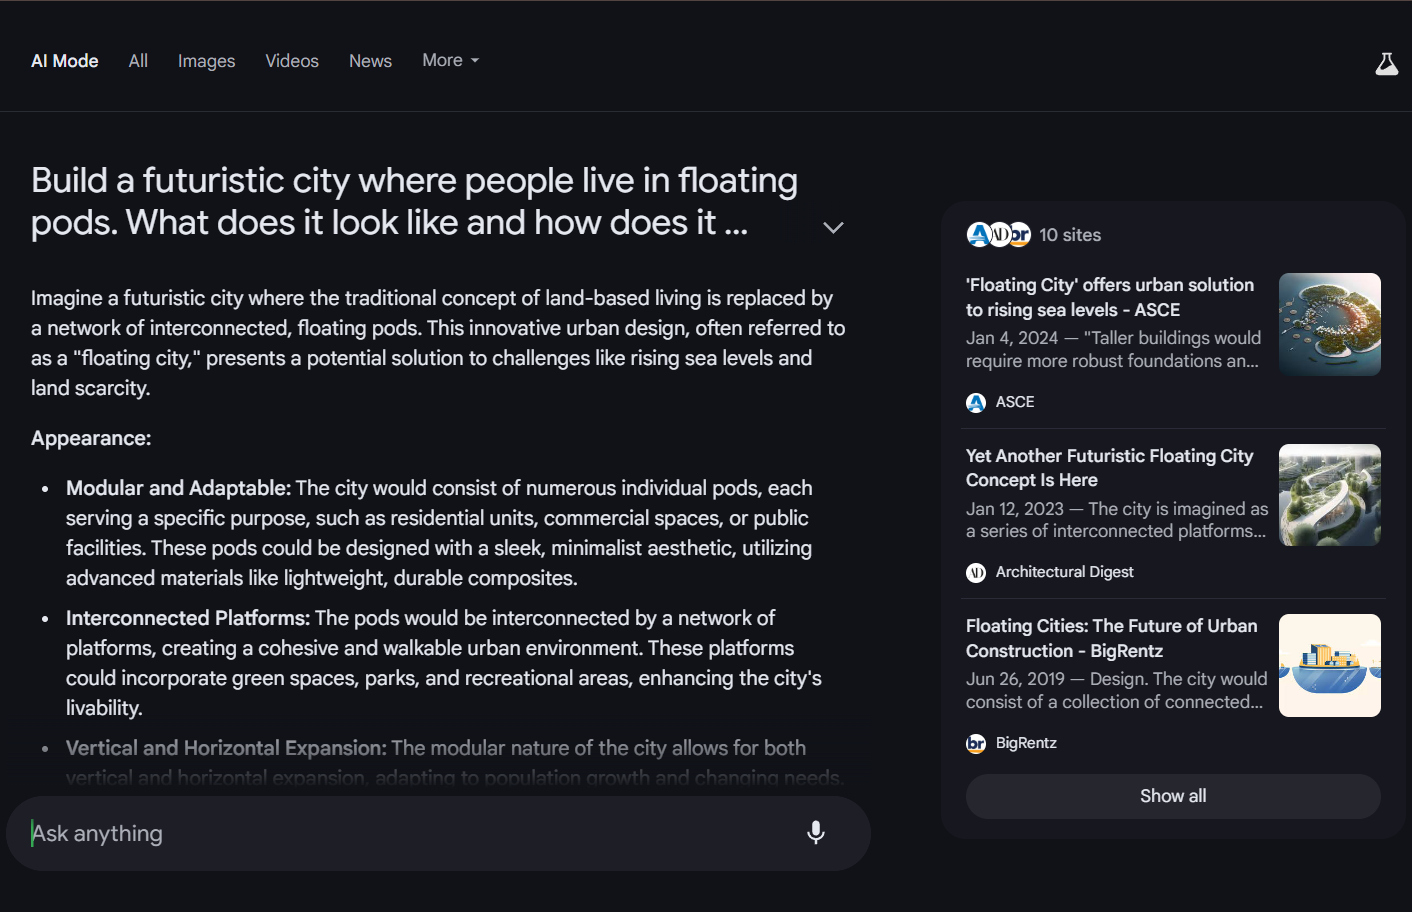Click the Ask anything input field
The image size is (1412, 912).
point(410,834)
